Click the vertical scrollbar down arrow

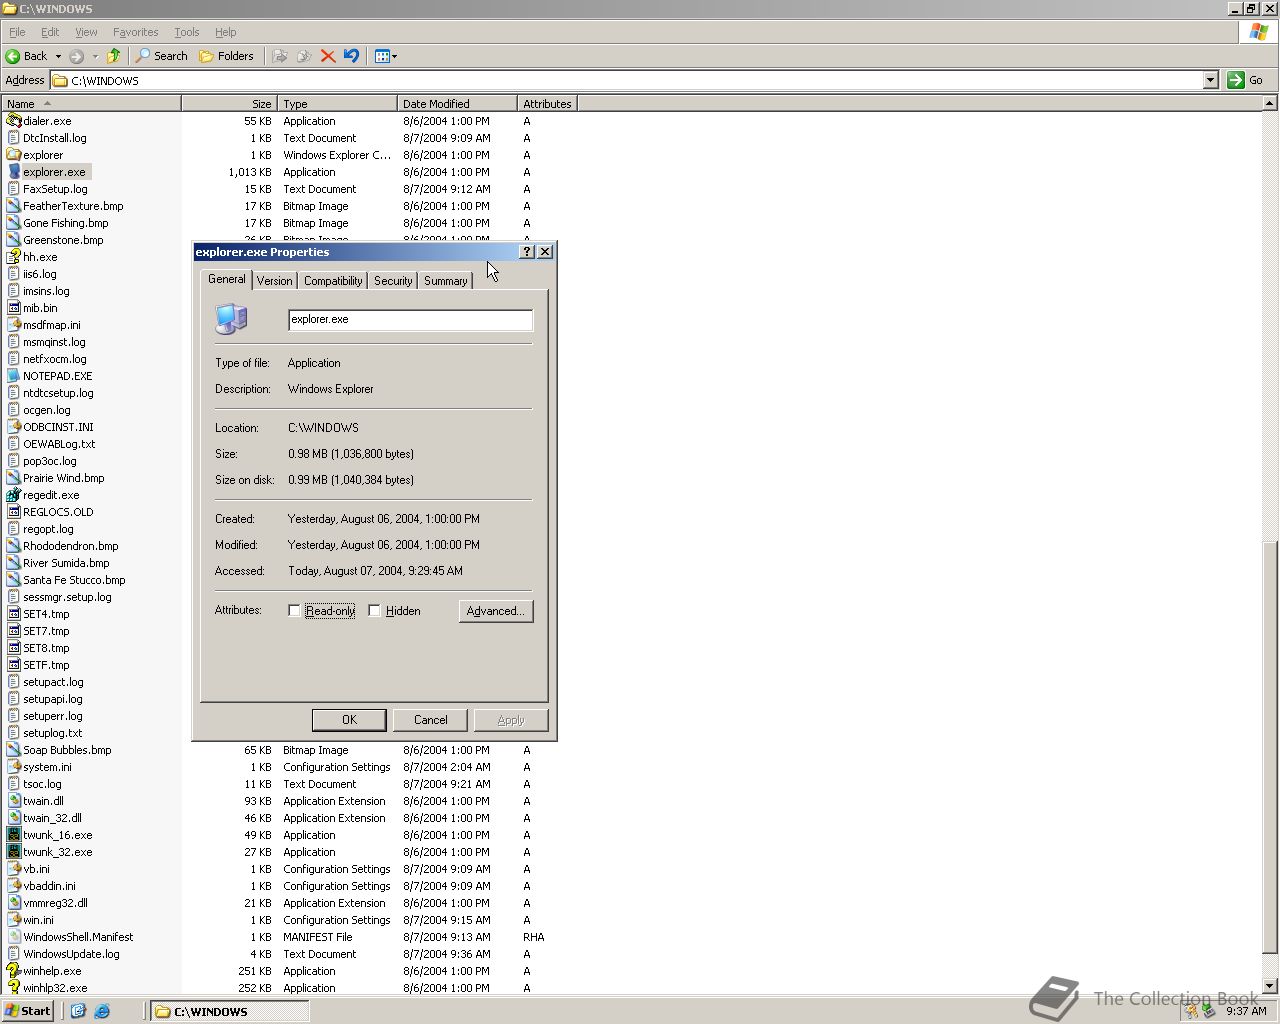click(1270, 986)
